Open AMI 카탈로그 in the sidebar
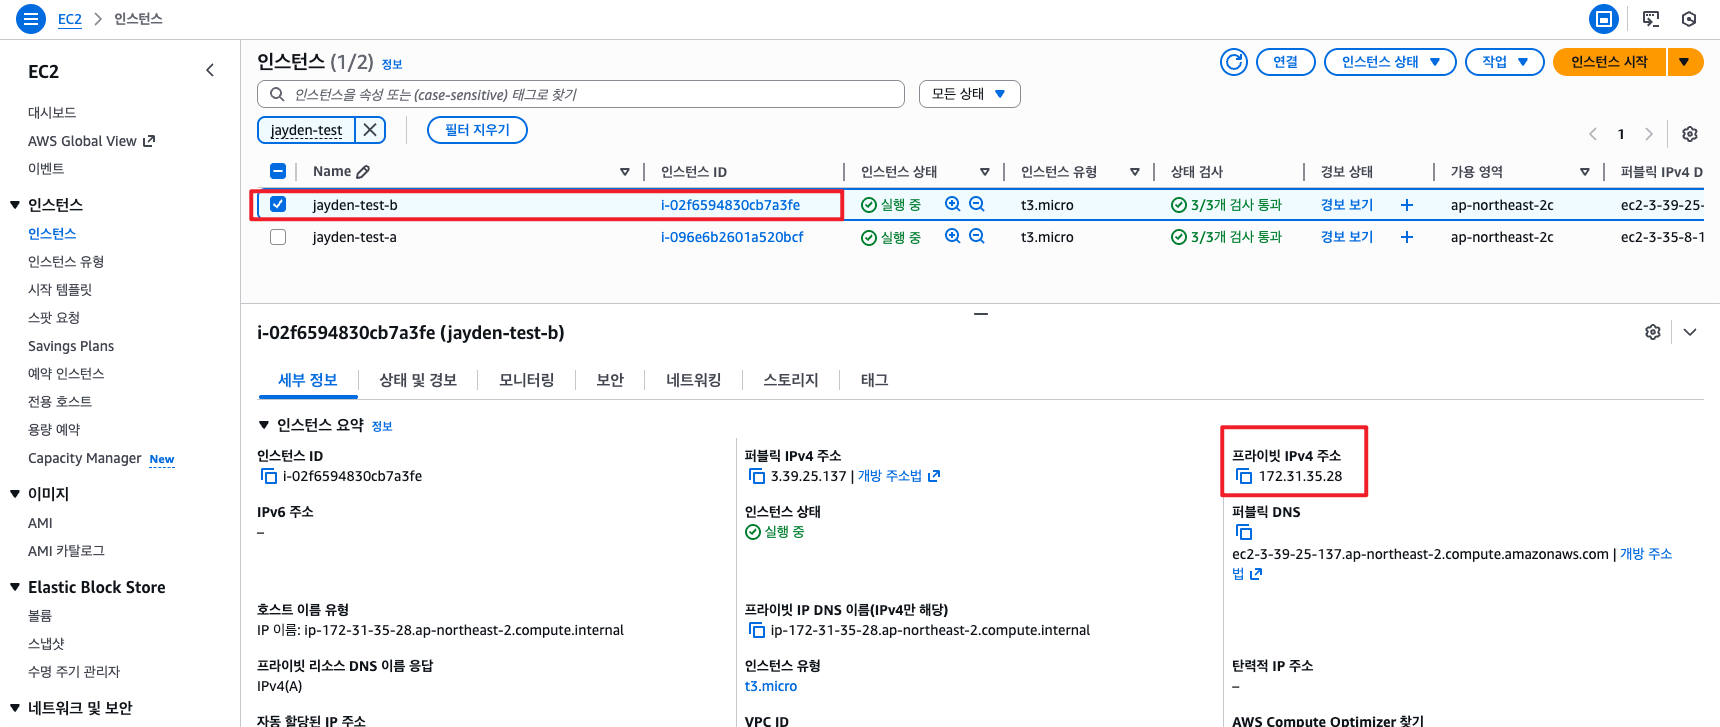 coord(66,551)
